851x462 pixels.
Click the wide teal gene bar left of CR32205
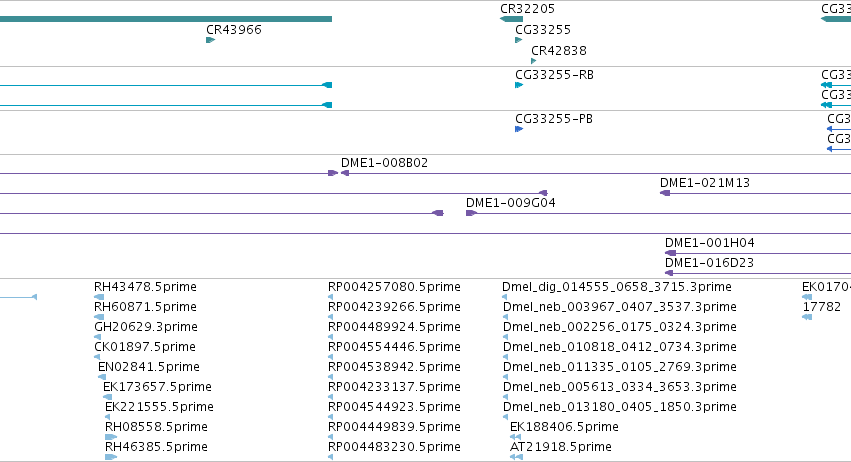tap(166, 19)
